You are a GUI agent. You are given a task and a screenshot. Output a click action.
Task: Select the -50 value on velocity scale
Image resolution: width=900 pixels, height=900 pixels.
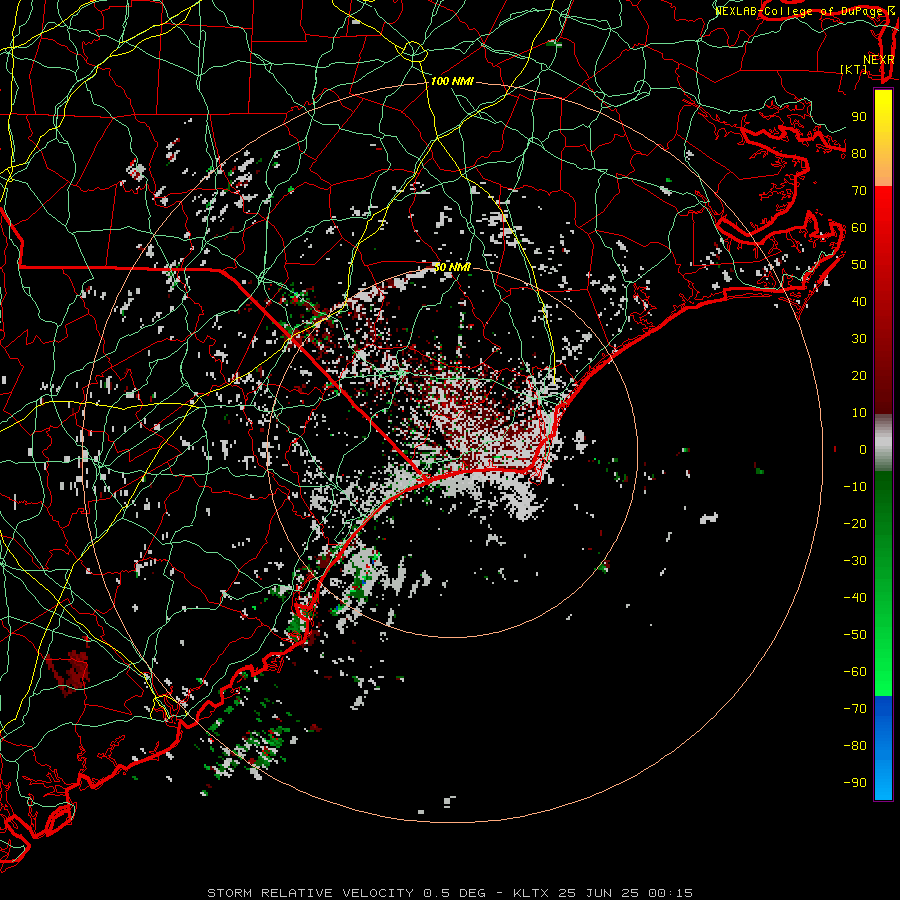pyautogui.click(x=855, y=635)
